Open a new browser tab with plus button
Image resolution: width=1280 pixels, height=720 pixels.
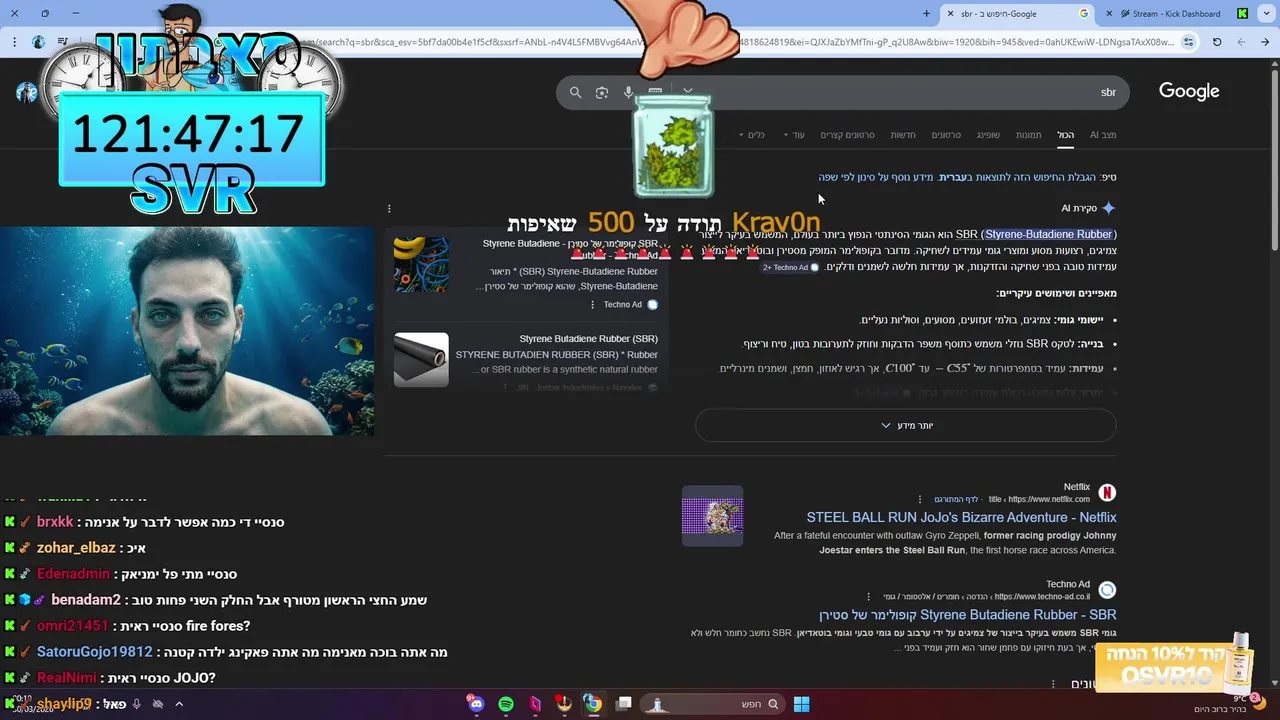926,14
